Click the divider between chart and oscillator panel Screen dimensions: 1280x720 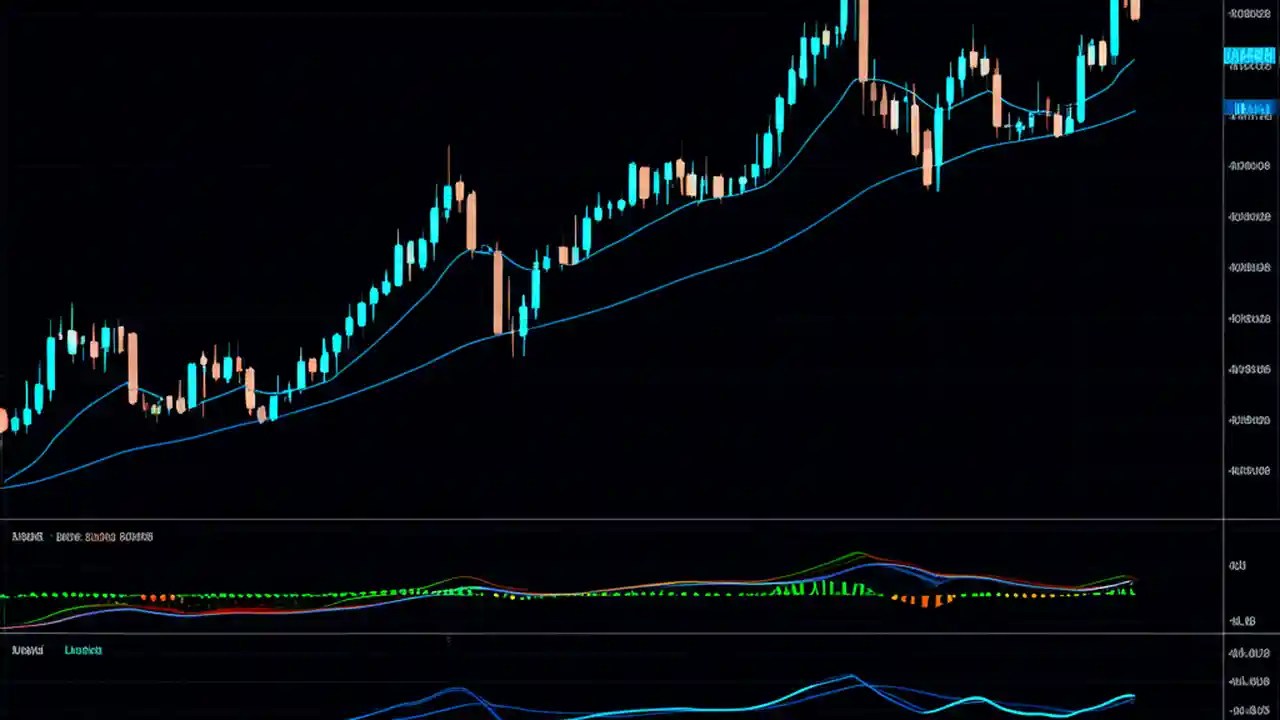tap(600, 521)
